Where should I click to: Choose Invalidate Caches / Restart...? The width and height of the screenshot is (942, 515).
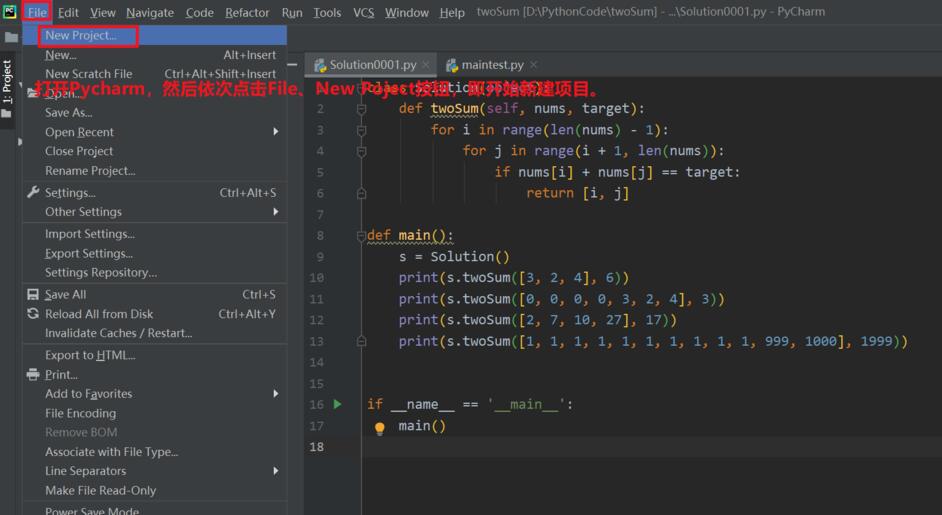point(154,333)
